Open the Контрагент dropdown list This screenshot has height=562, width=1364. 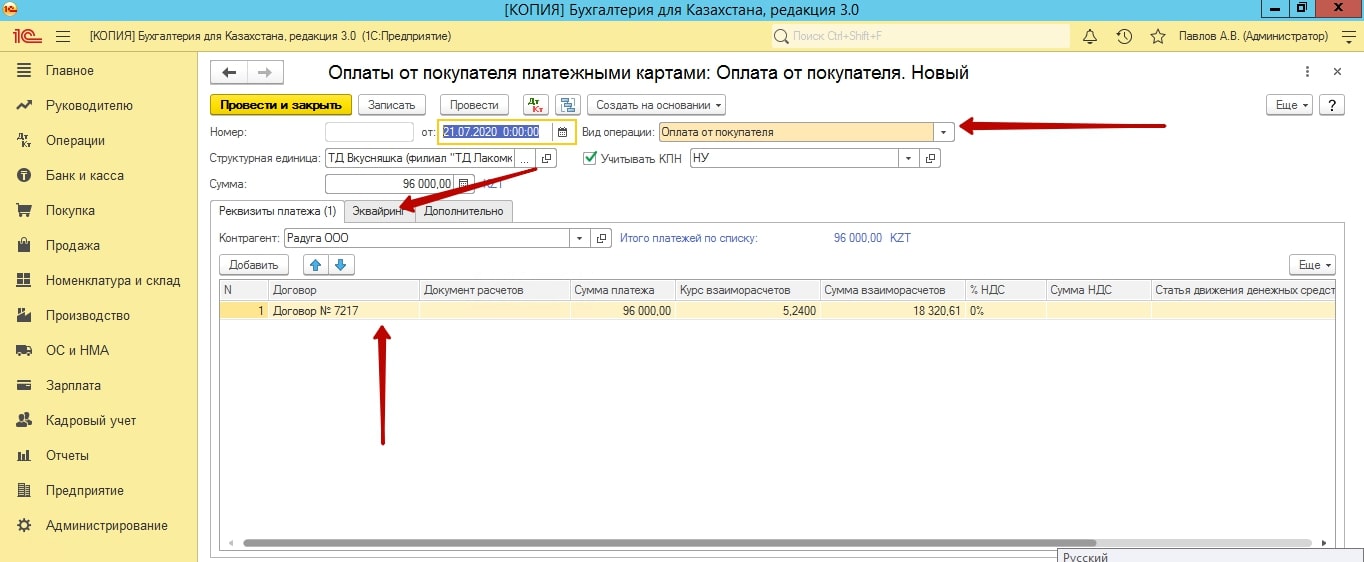pyautogui.click(x=580, y=238)
